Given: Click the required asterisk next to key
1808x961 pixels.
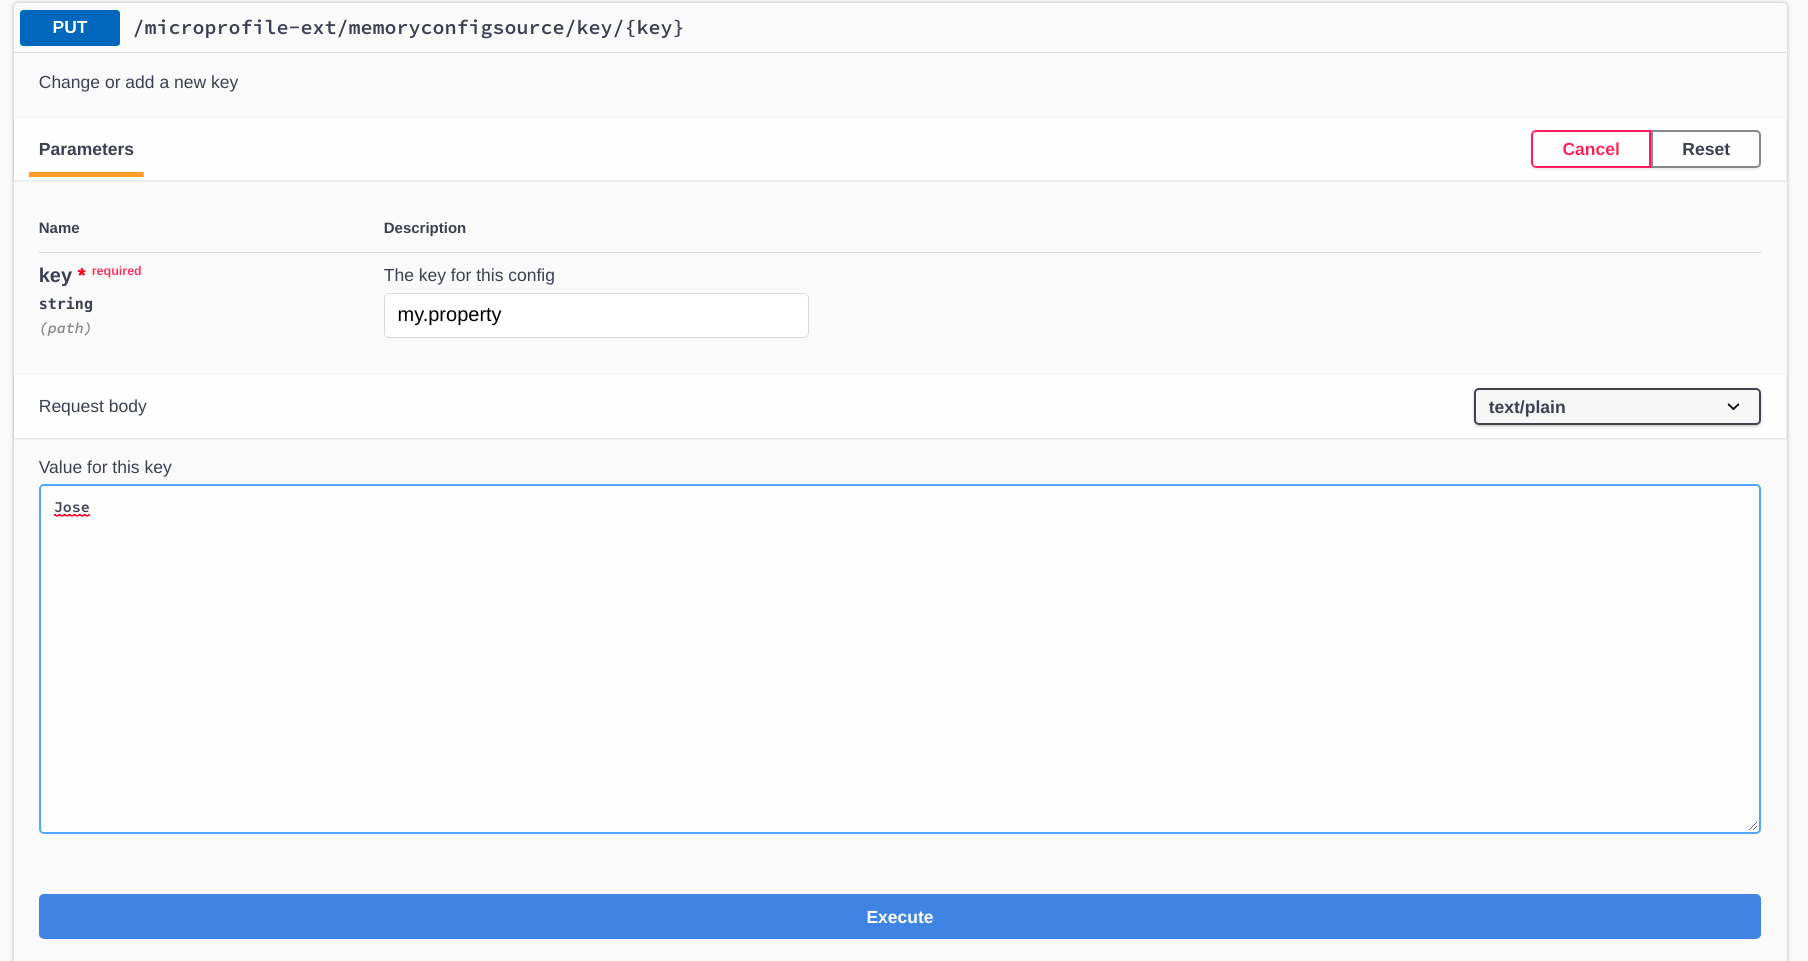Looking at the screenshot, I should [83, 270].
